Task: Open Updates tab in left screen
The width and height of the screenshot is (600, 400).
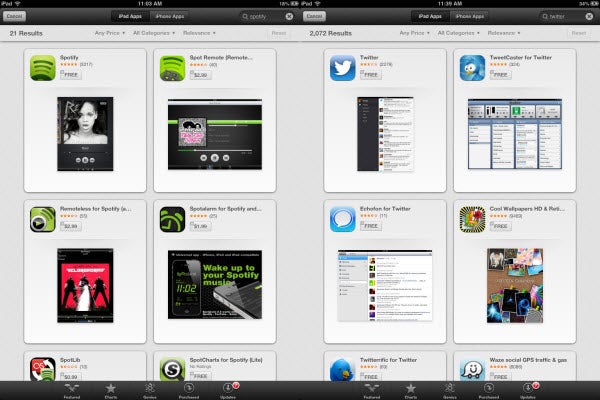Action: 228,391
